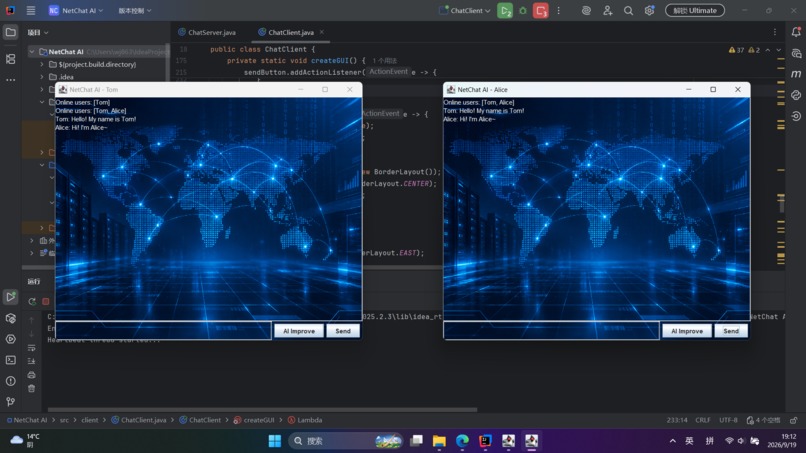This screenshot has width=806, height=453.
Task: Open the main hamburger menu
Action: click(31, 10)
